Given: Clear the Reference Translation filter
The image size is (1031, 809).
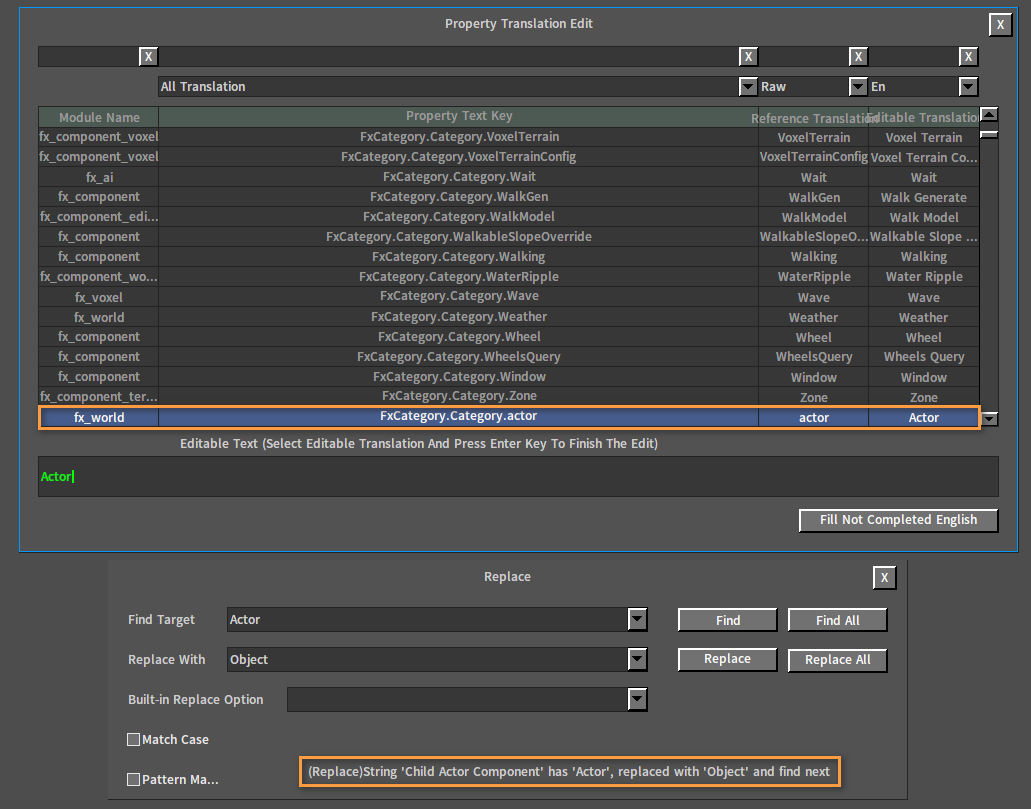Looking at the screenshot, I should coord(858,57).
